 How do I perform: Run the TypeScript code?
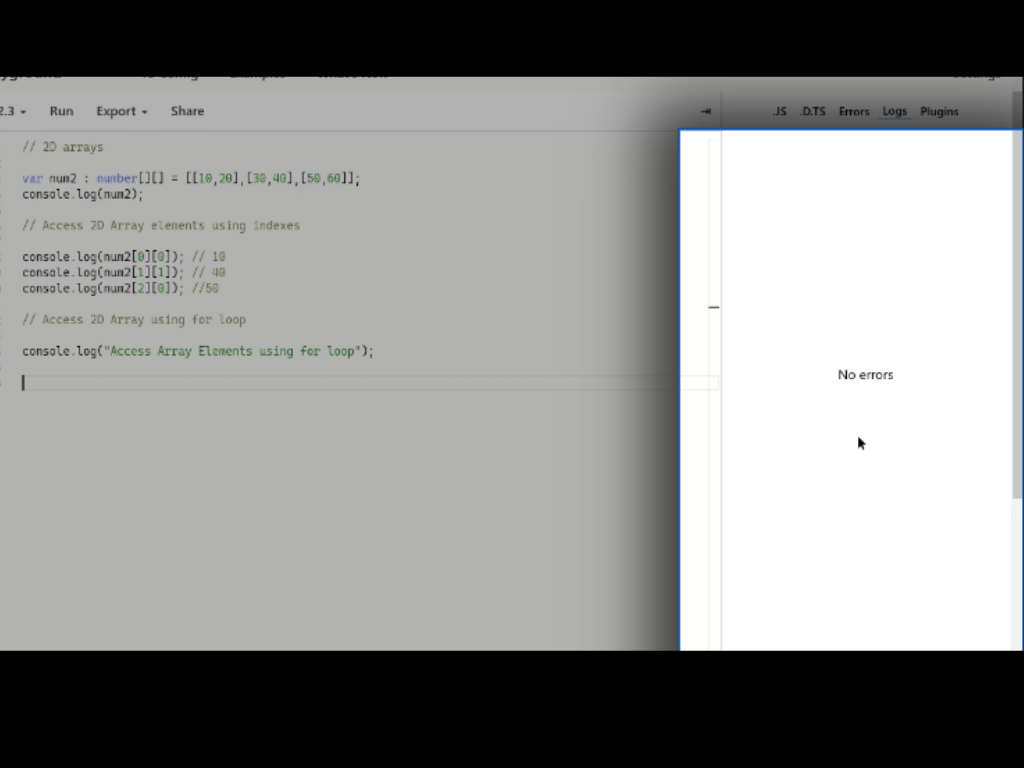click(61, 111)
